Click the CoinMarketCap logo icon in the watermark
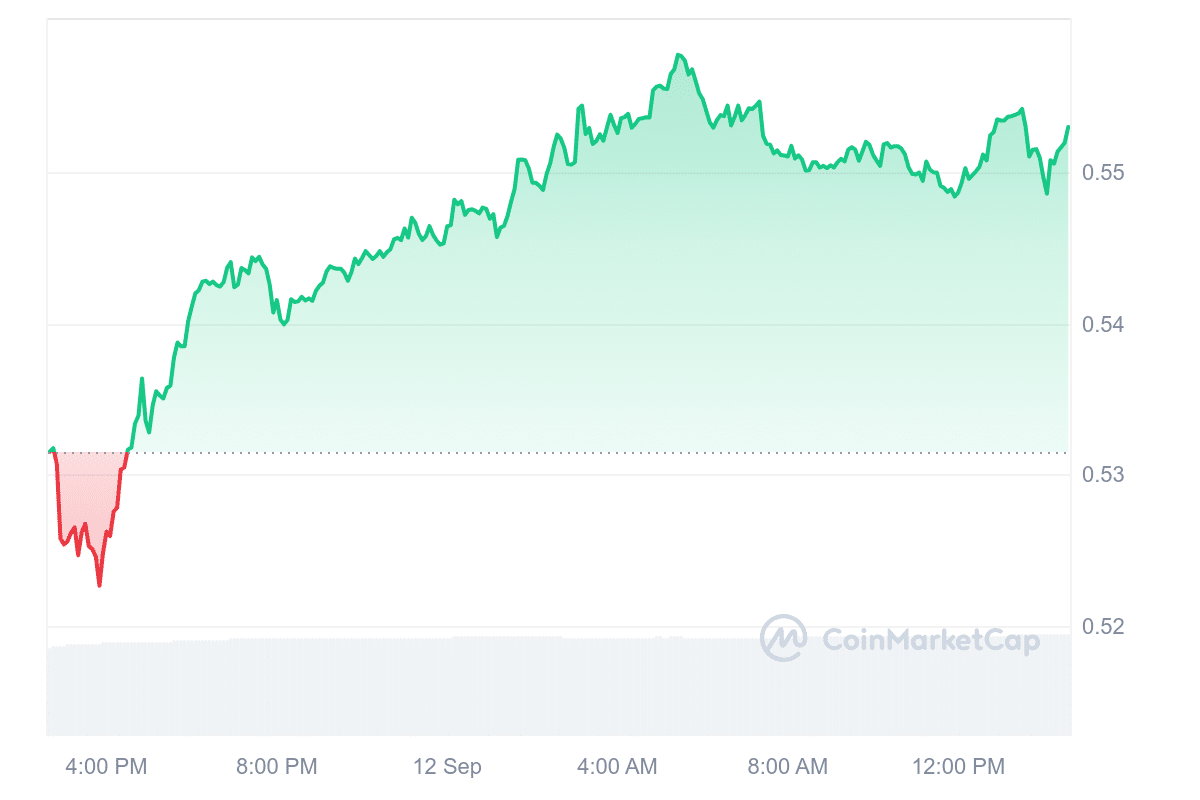 [783, 638]
